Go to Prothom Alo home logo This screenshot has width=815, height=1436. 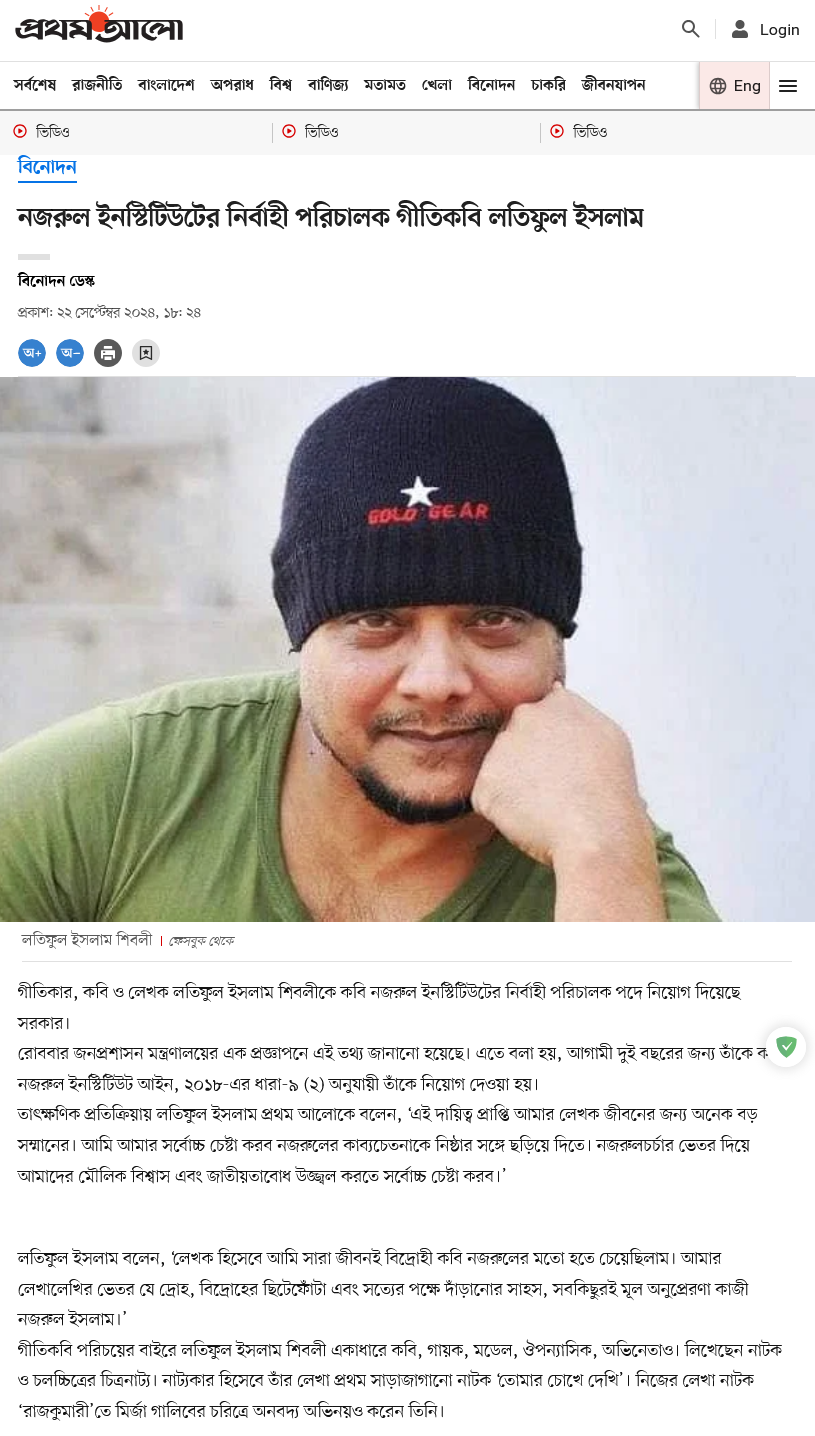99,25
